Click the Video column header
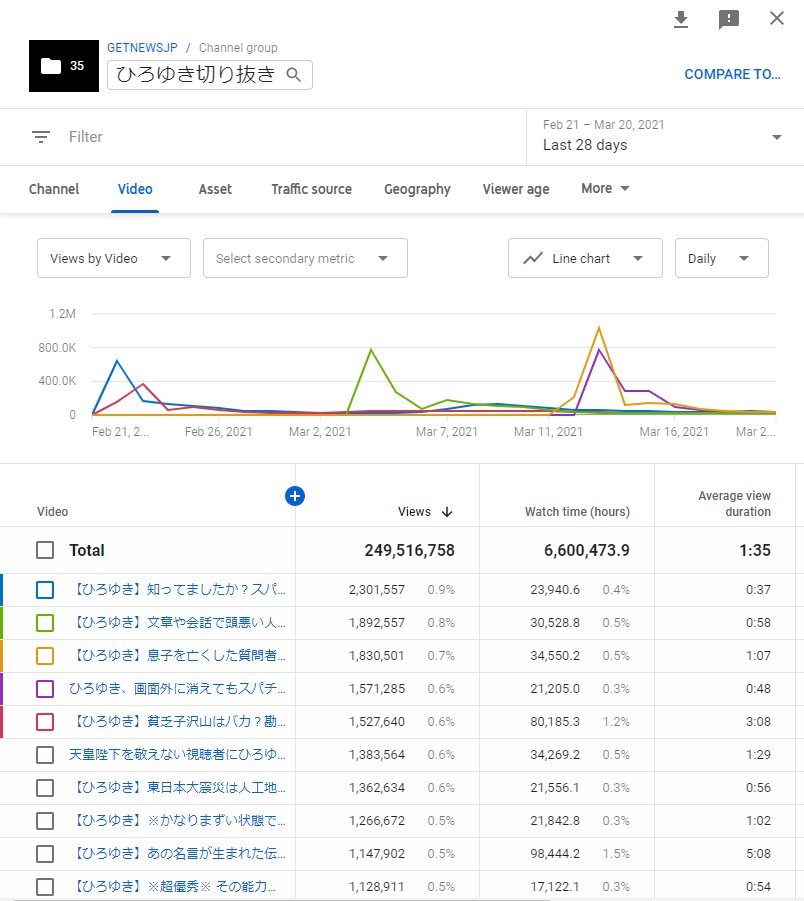 (52, 512)
